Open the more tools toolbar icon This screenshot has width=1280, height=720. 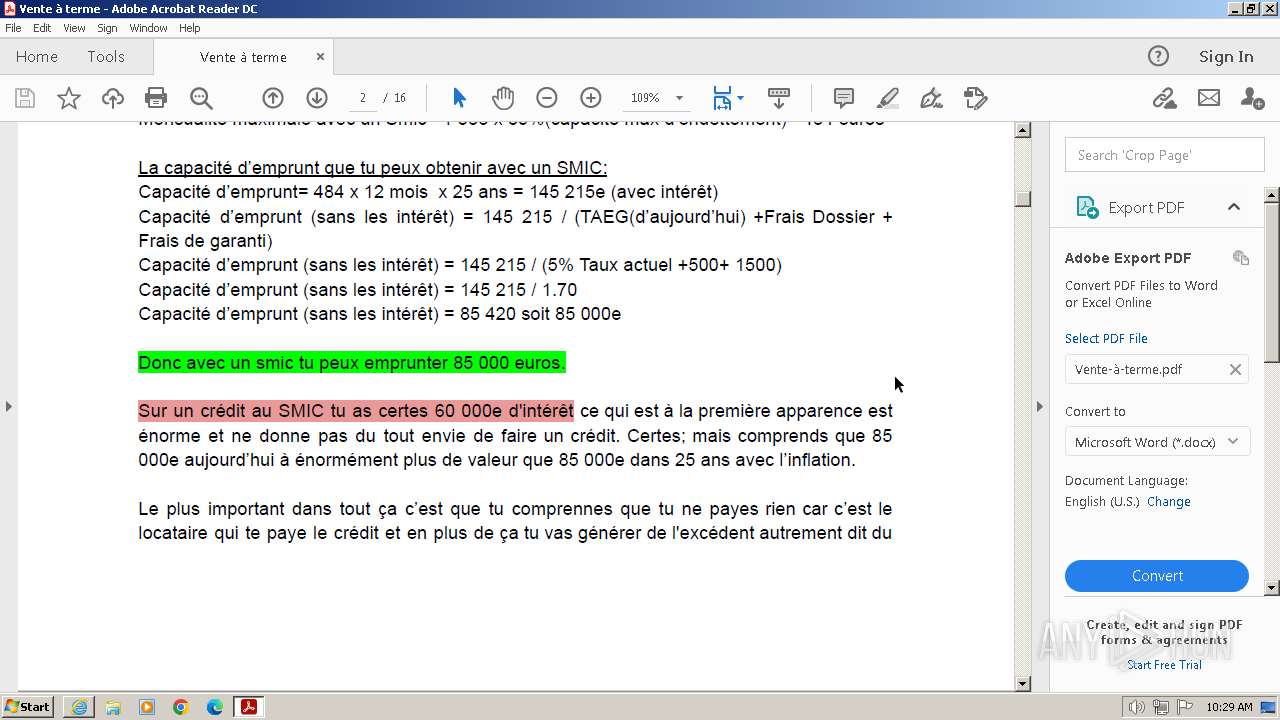pos(976,98)
